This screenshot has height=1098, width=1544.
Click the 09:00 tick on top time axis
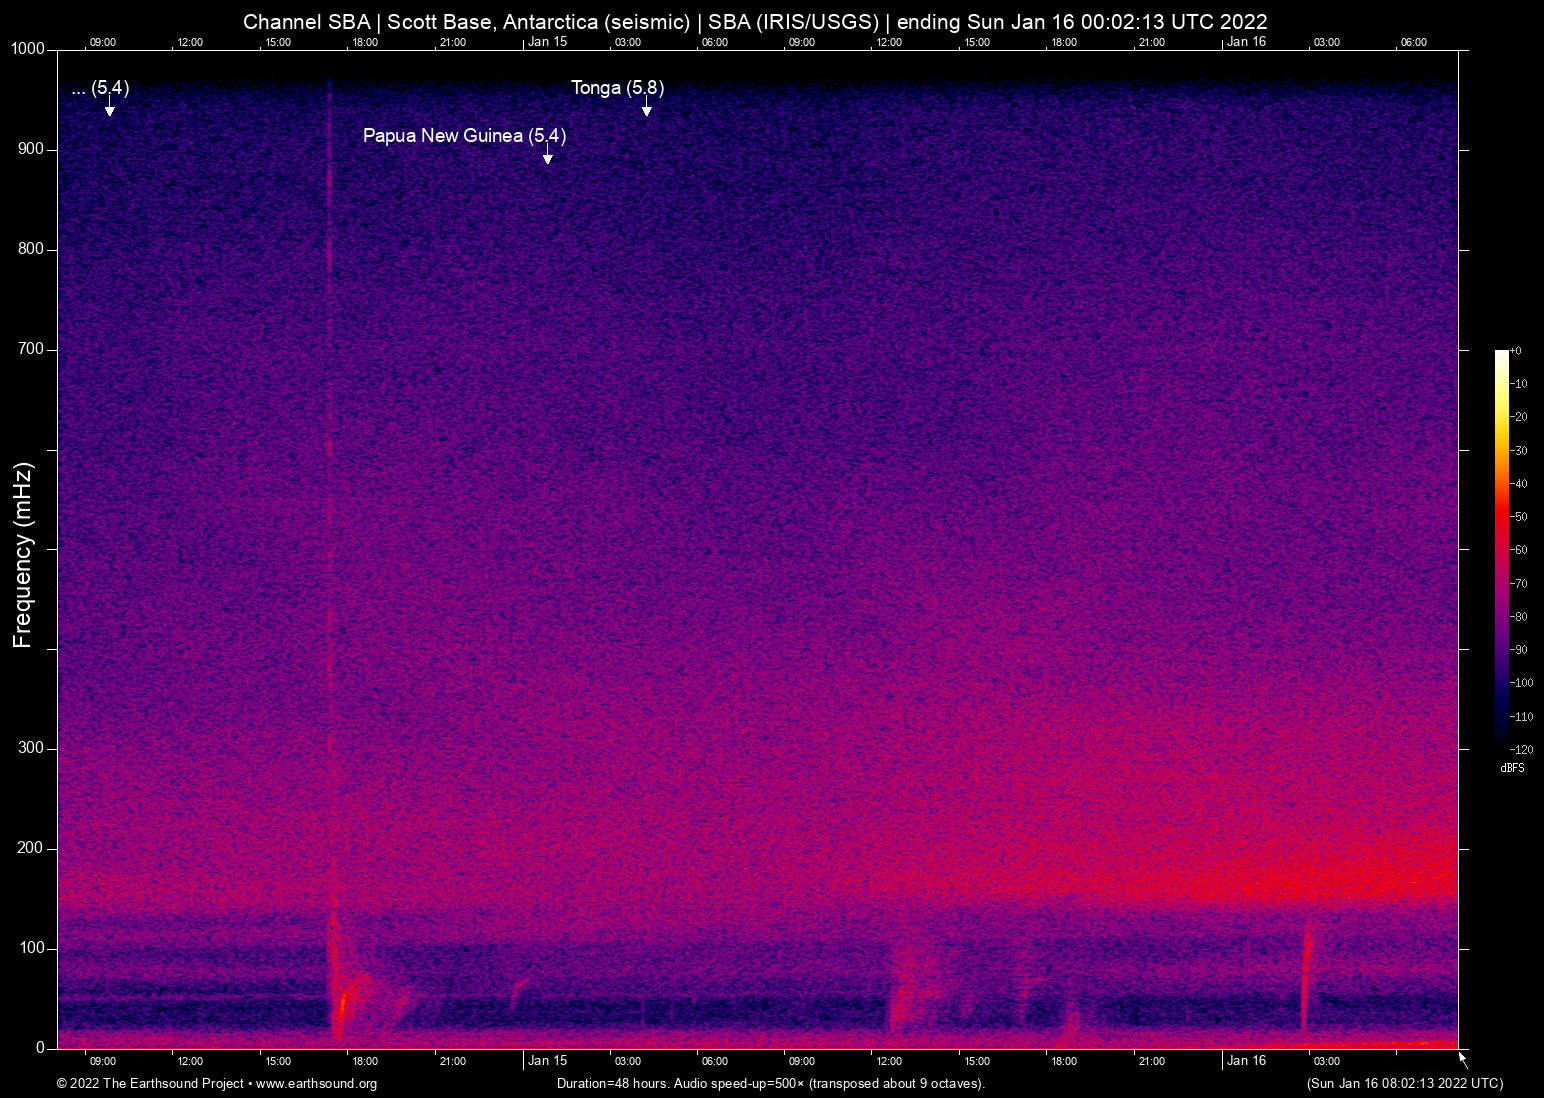(103, 42)
